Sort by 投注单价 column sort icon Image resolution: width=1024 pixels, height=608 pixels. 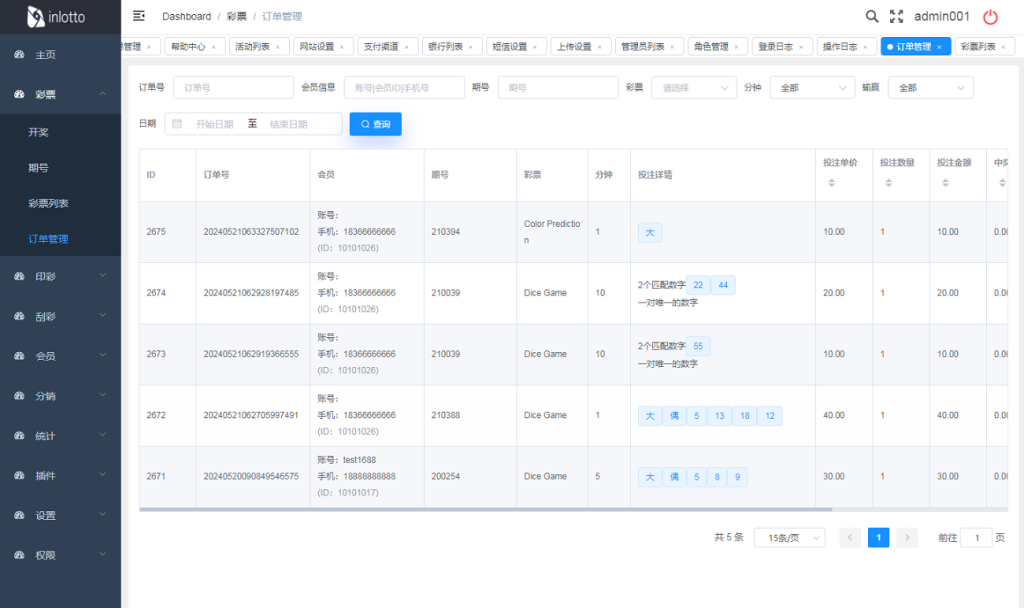coord(831,183)
